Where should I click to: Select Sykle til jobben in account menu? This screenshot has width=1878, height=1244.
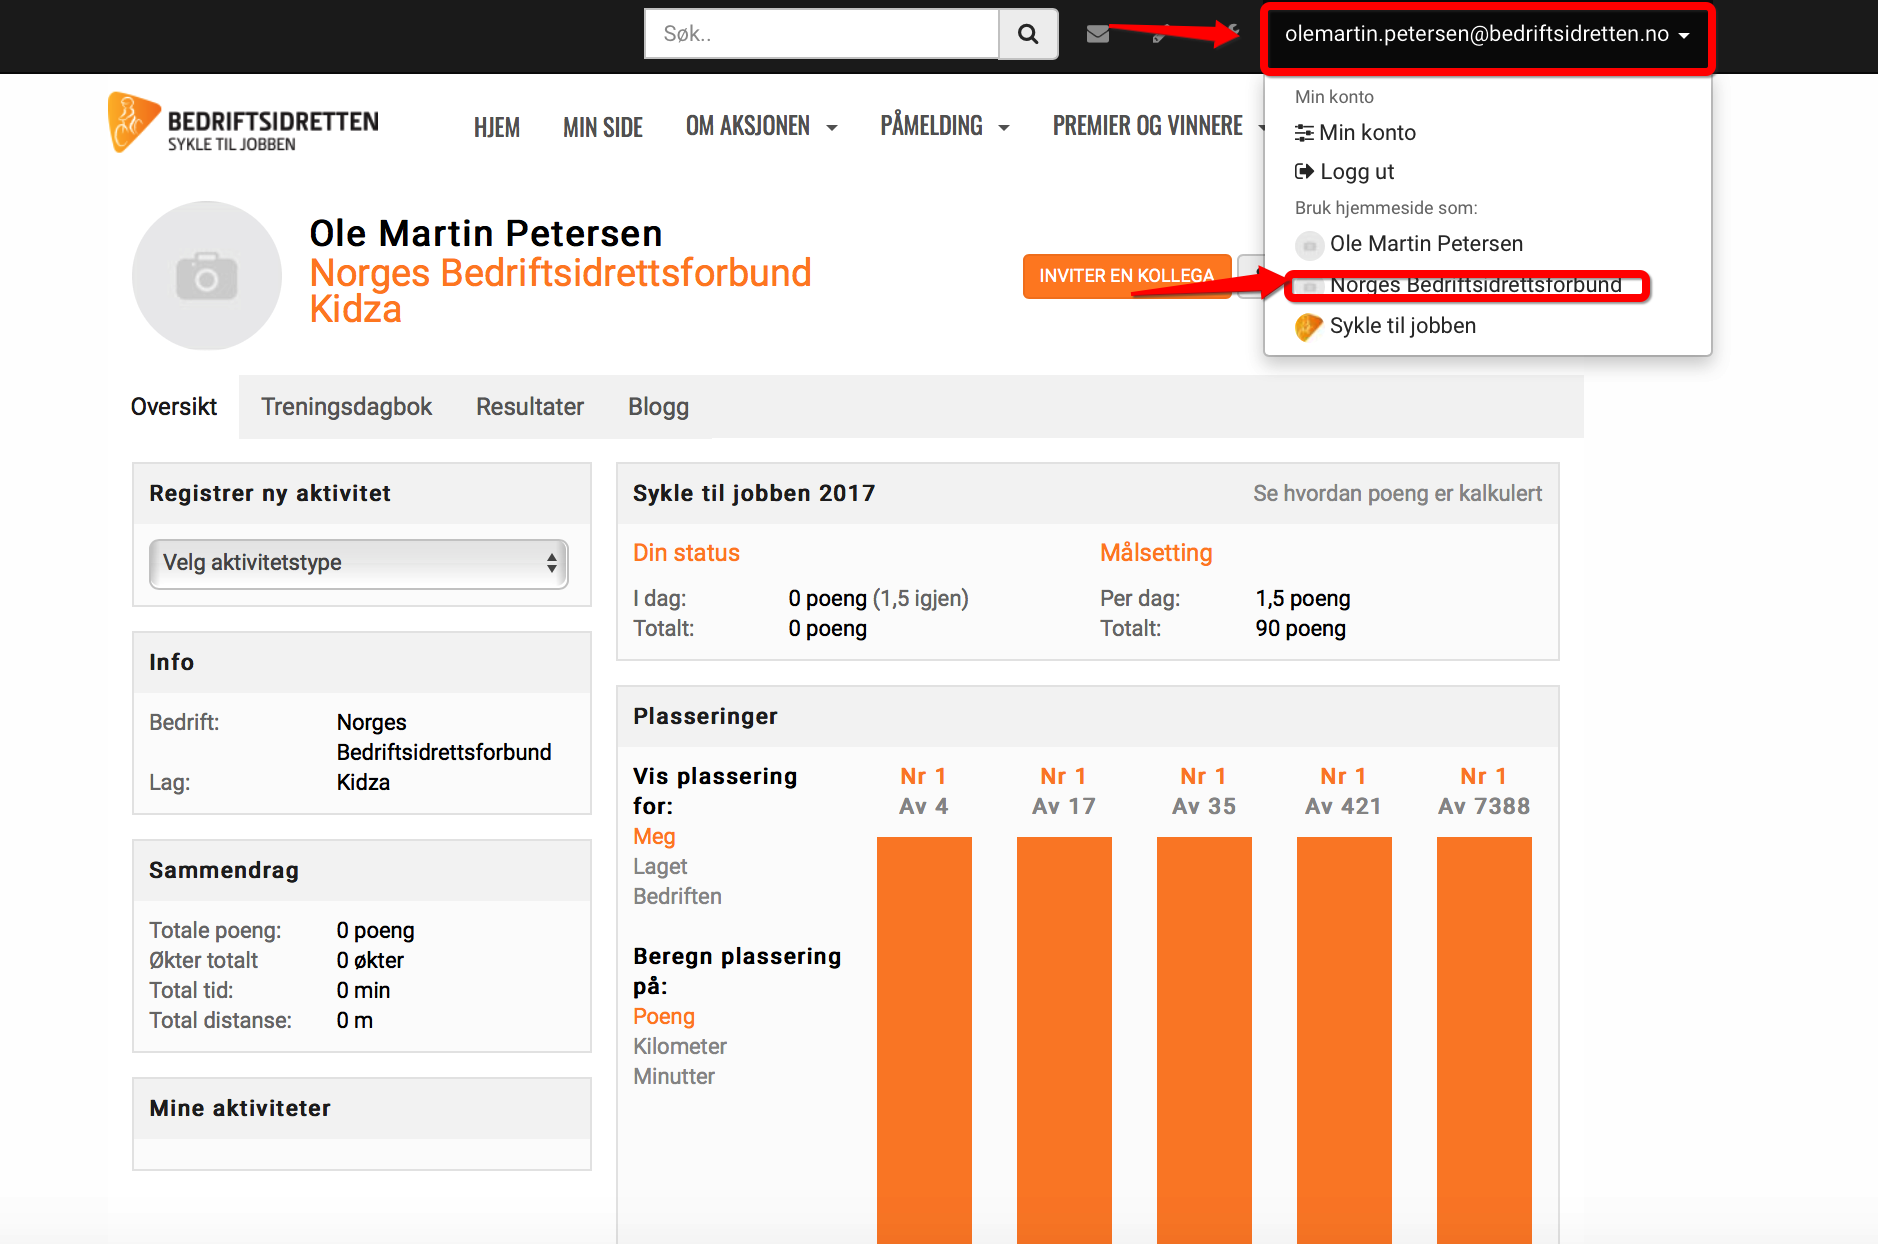coord(1402,326)
